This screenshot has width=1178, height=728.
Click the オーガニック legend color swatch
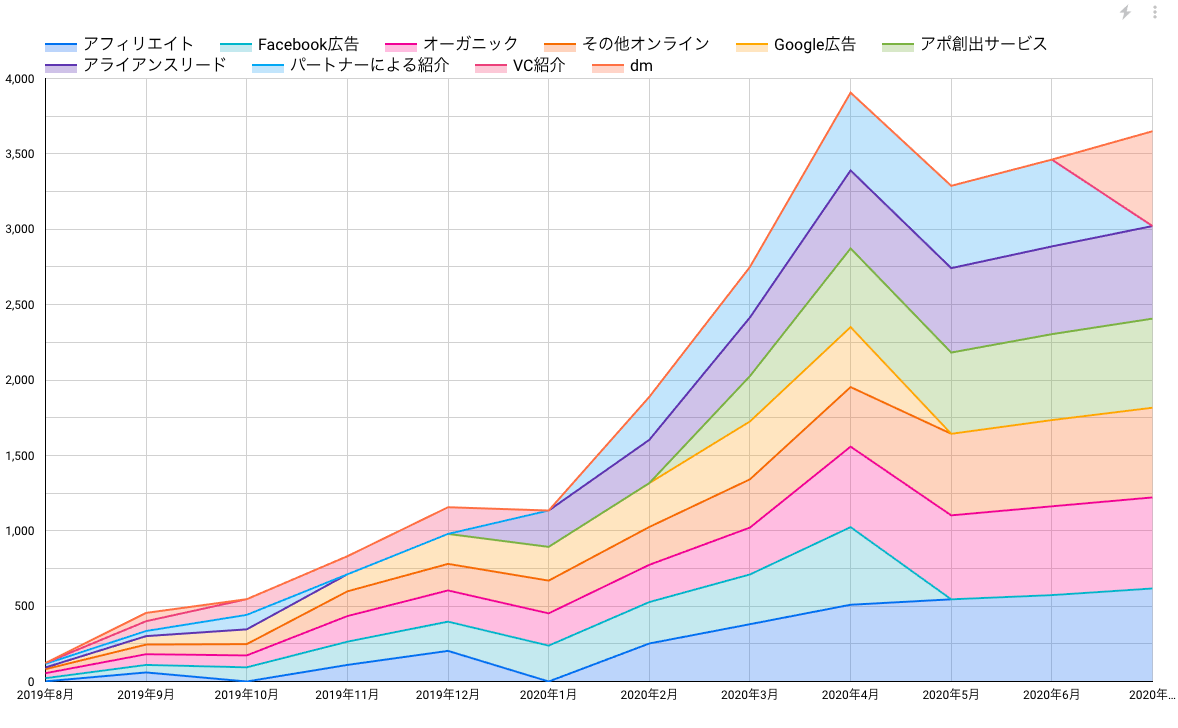pyautogui.click(x=400, y=46)
